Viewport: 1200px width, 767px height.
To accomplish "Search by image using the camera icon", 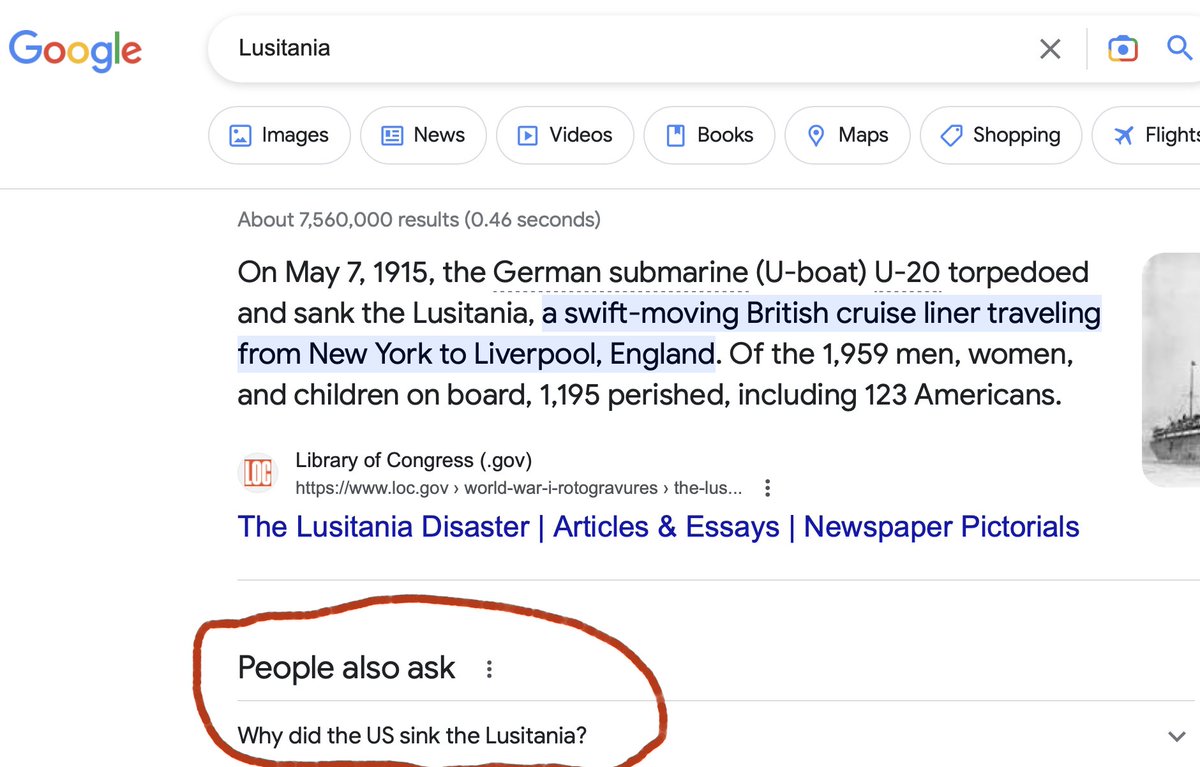I will coord(1122,48).
